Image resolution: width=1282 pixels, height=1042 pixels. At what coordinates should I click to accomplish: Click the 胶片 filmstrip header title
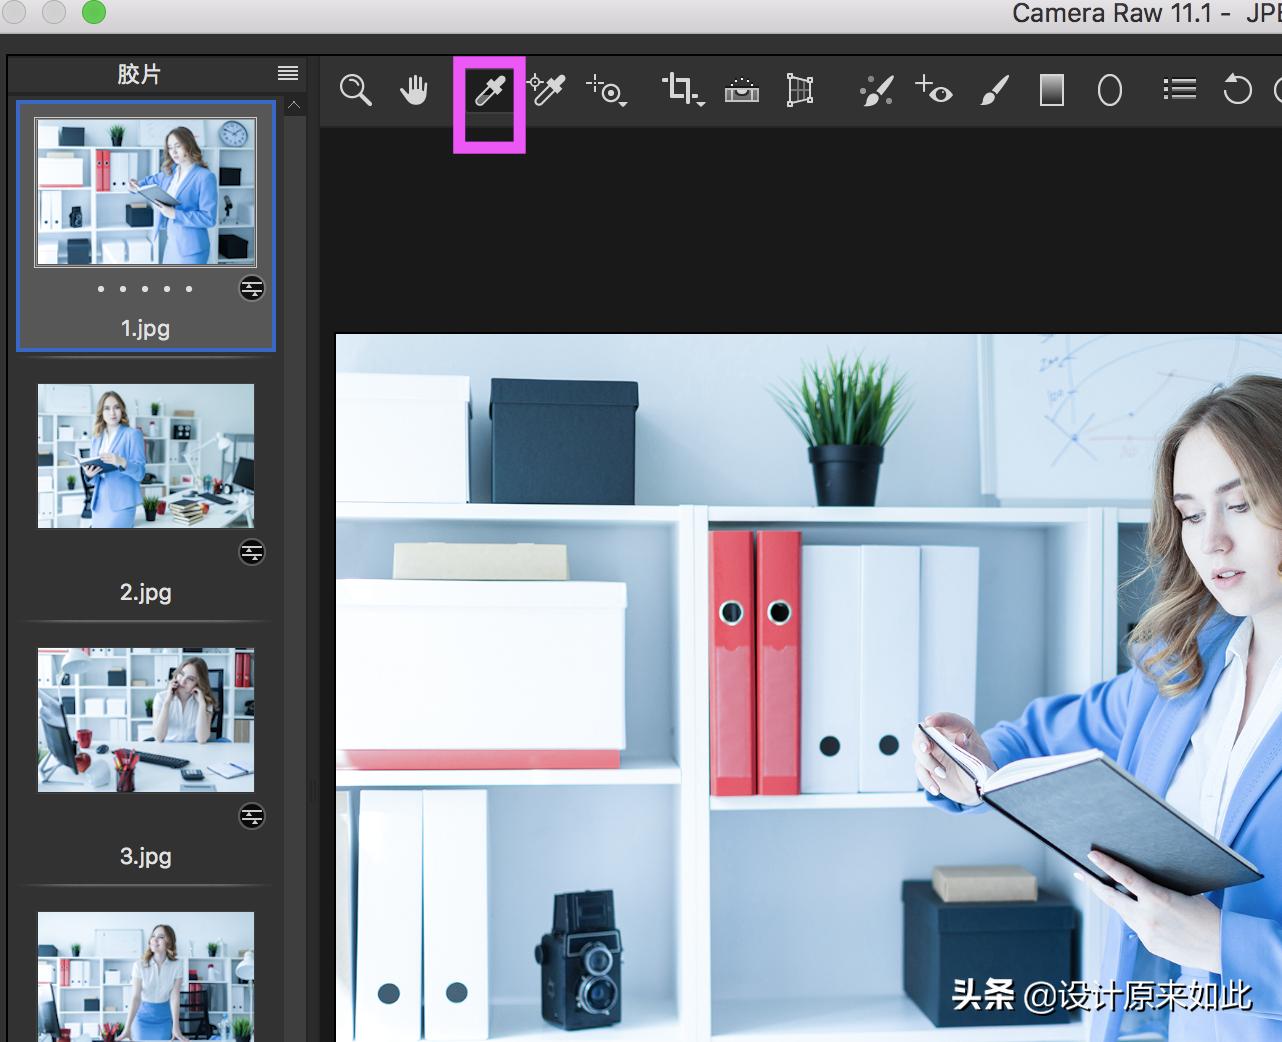point(139,74)
